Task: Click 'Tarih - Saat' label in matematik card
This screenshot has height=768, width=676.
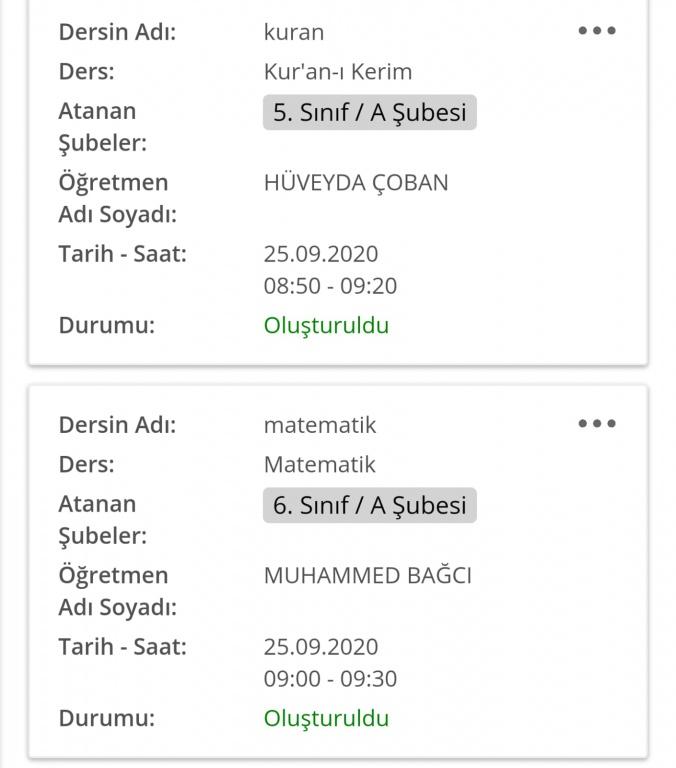Action: coord(122,647)
